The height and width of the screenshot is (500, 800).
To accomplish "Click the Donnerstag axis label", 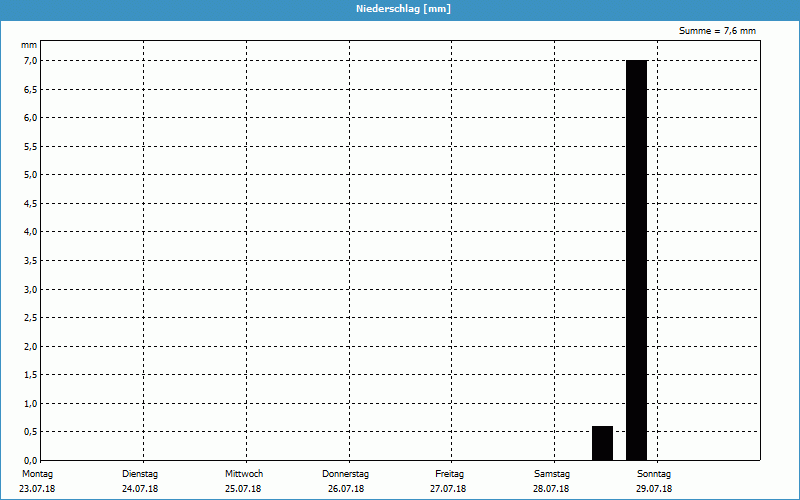I will (x=345, y=474).
